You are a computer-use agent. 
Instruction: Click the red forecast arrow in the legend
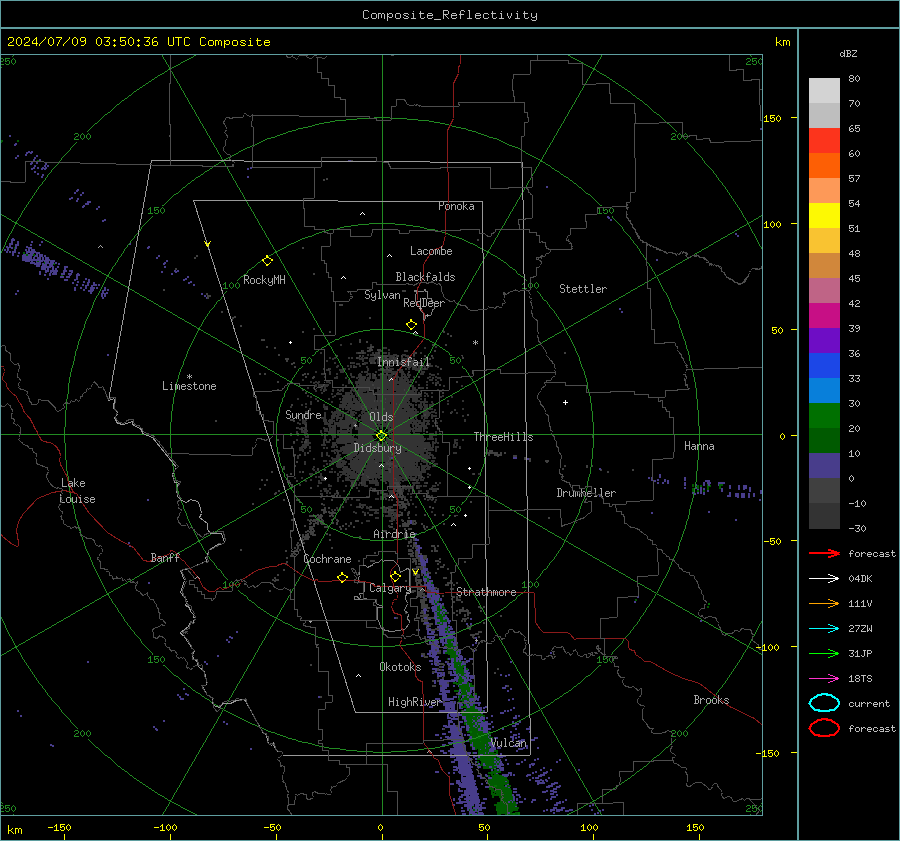pos(824,553)
